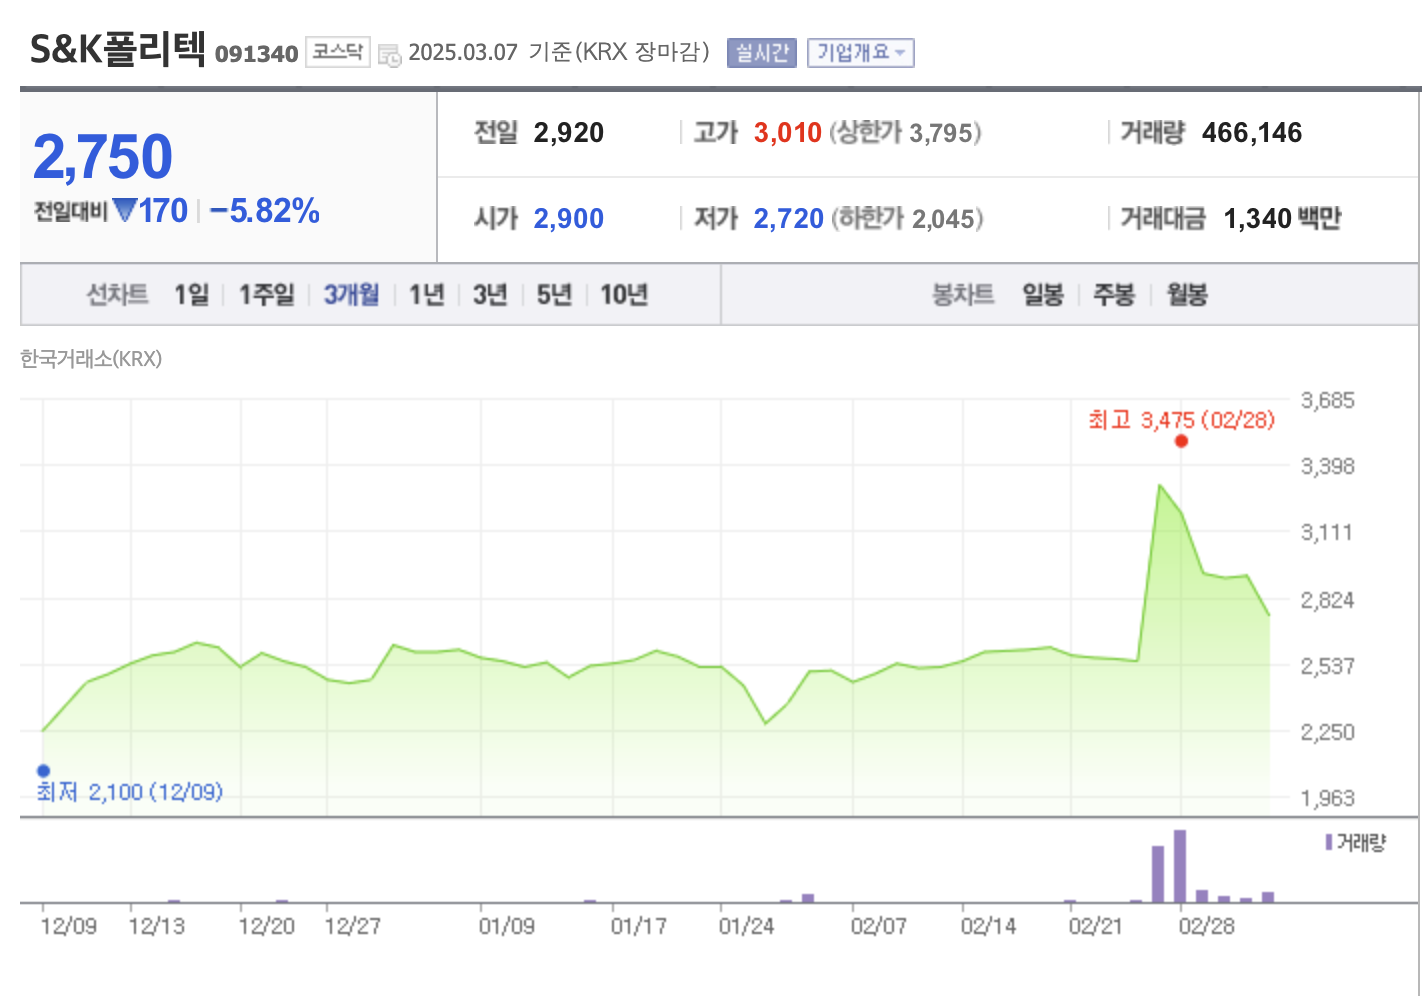
Task: Click the 2025.03.07 date text
Action: 463,52
